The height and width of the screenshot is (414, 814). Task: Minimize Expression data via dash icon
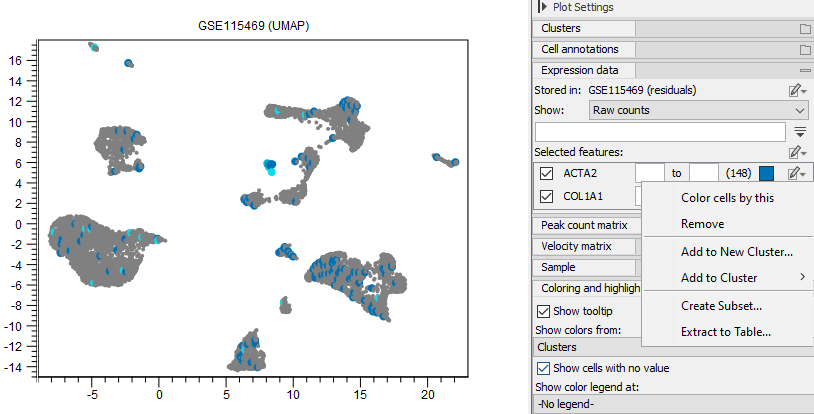coord(805,71)
